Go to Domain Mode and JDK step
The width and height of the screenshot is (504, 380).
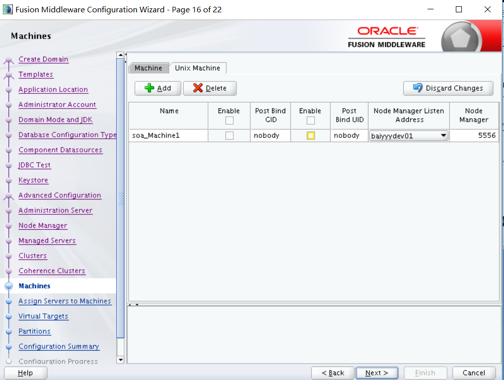55,120
